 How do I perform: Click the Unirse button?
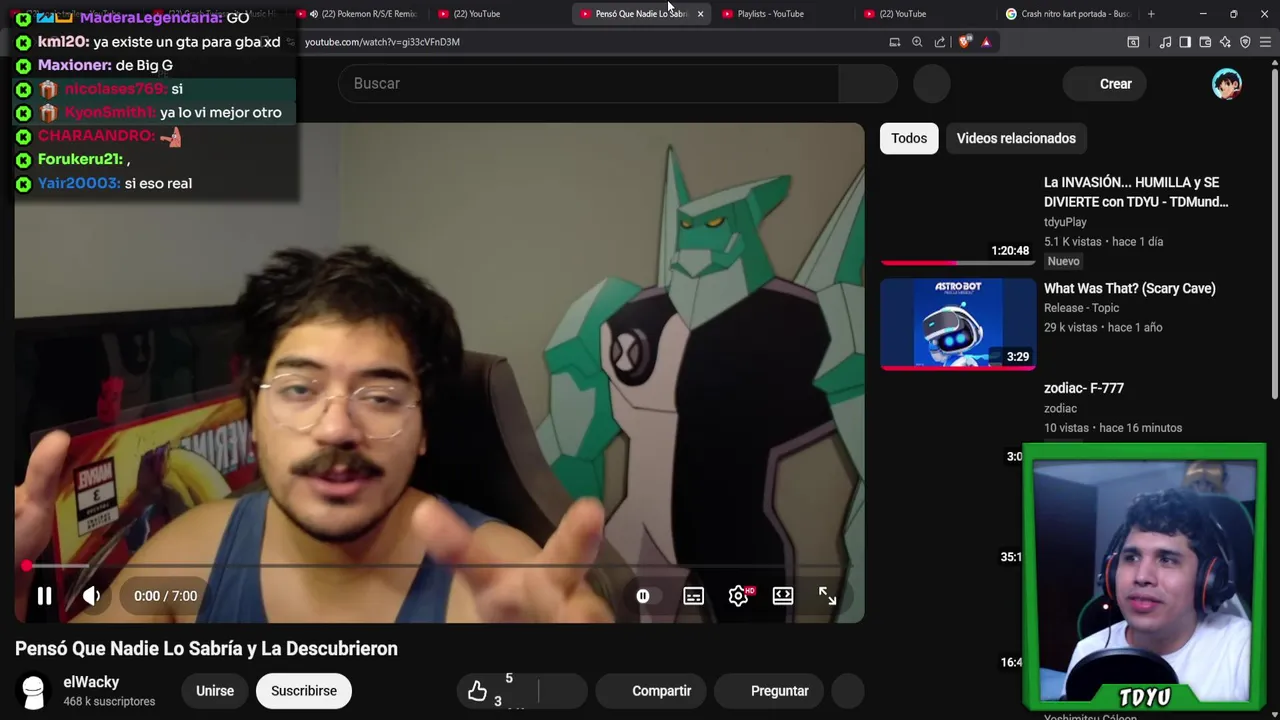coord(215,691)
